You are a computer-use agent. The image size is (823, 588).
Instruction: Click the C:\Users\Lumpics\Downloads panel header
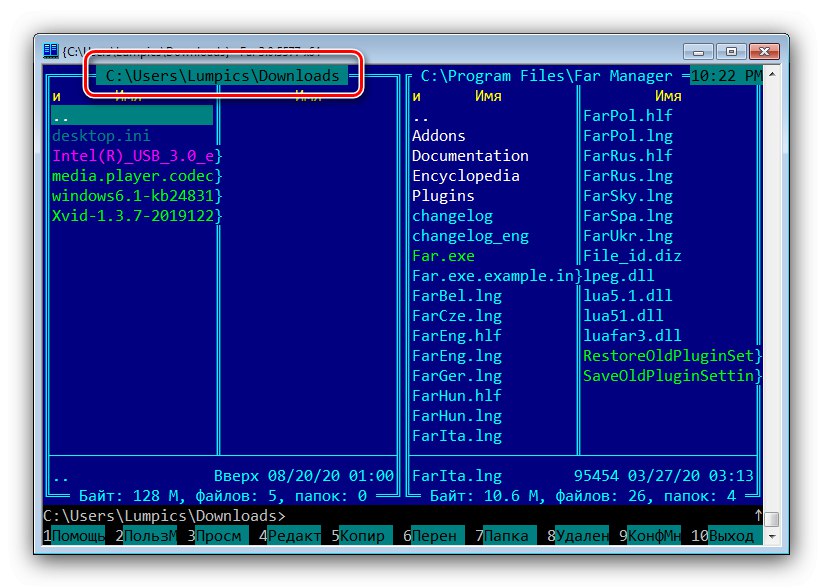(226, 75)
